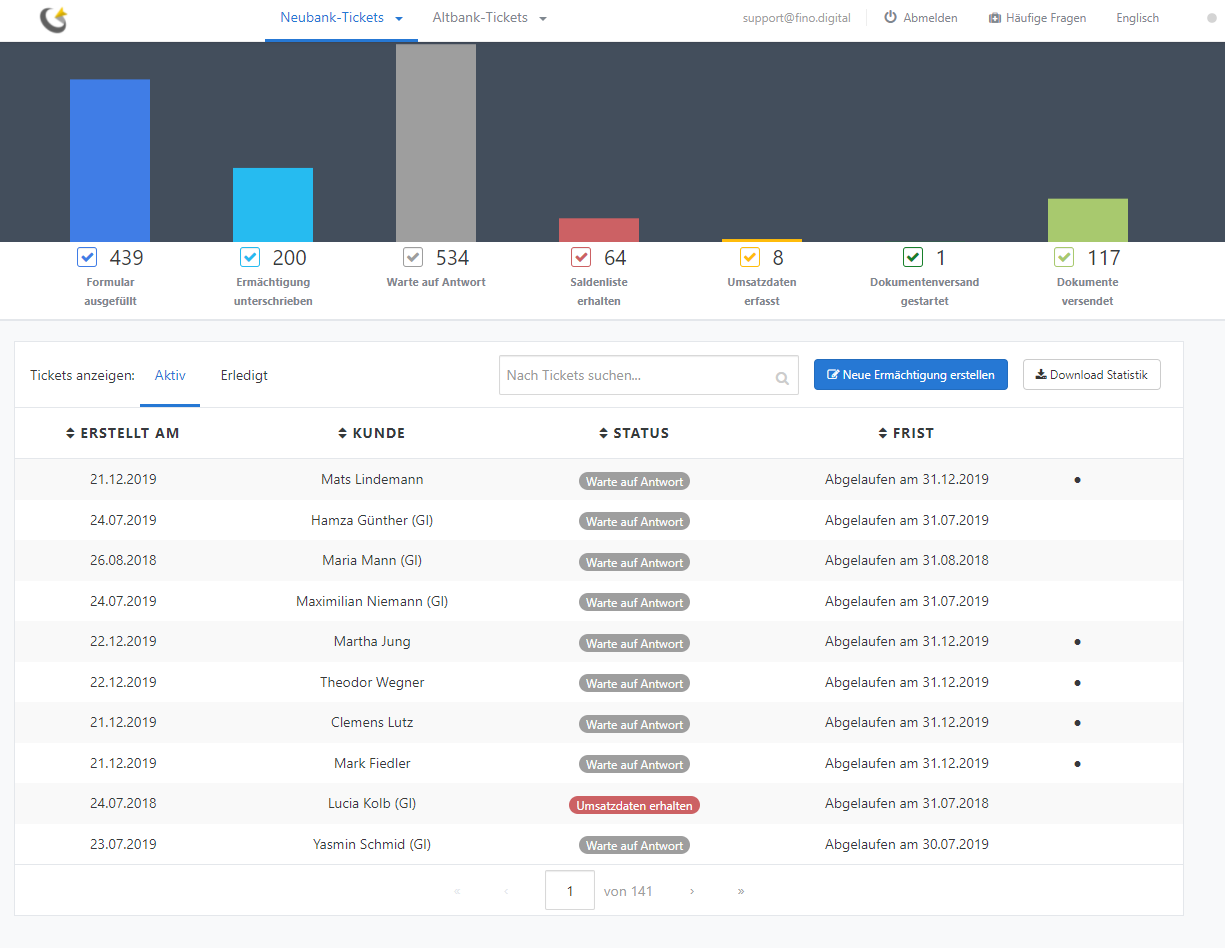Click the sort icon beside ERSTELLT AM
Image resolution: width=1225 pixels, height=948 pixels.
[70, 433]
